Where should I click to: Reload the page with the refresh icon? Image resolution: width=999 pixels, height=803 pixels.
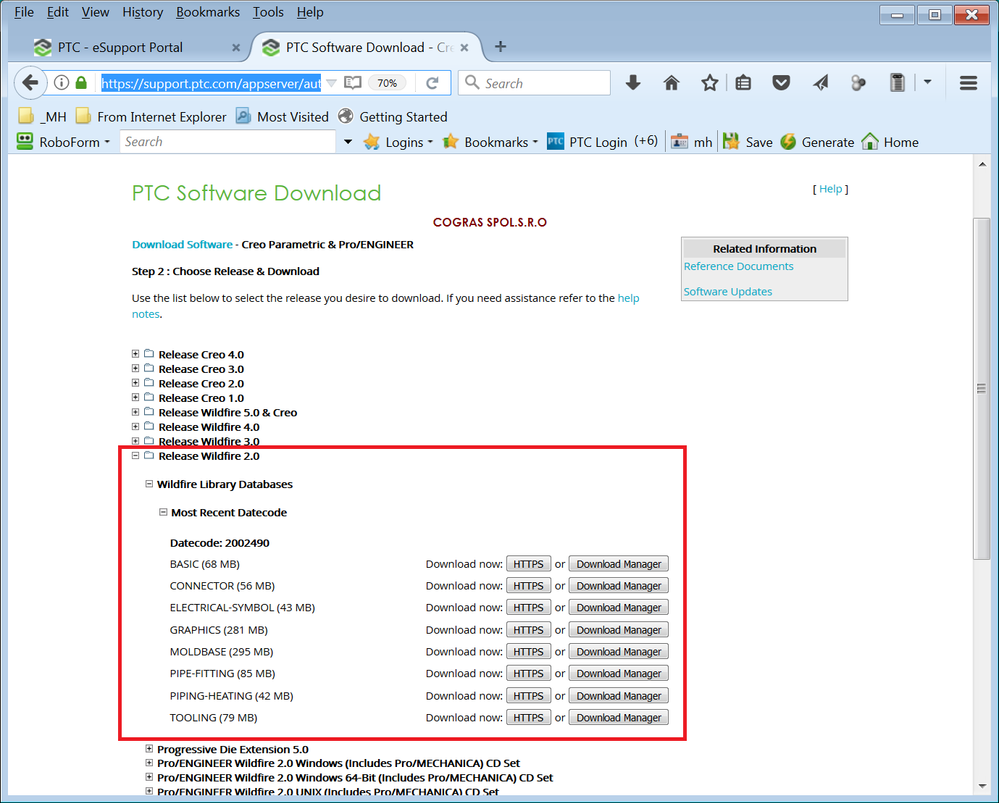click(433, 83)
